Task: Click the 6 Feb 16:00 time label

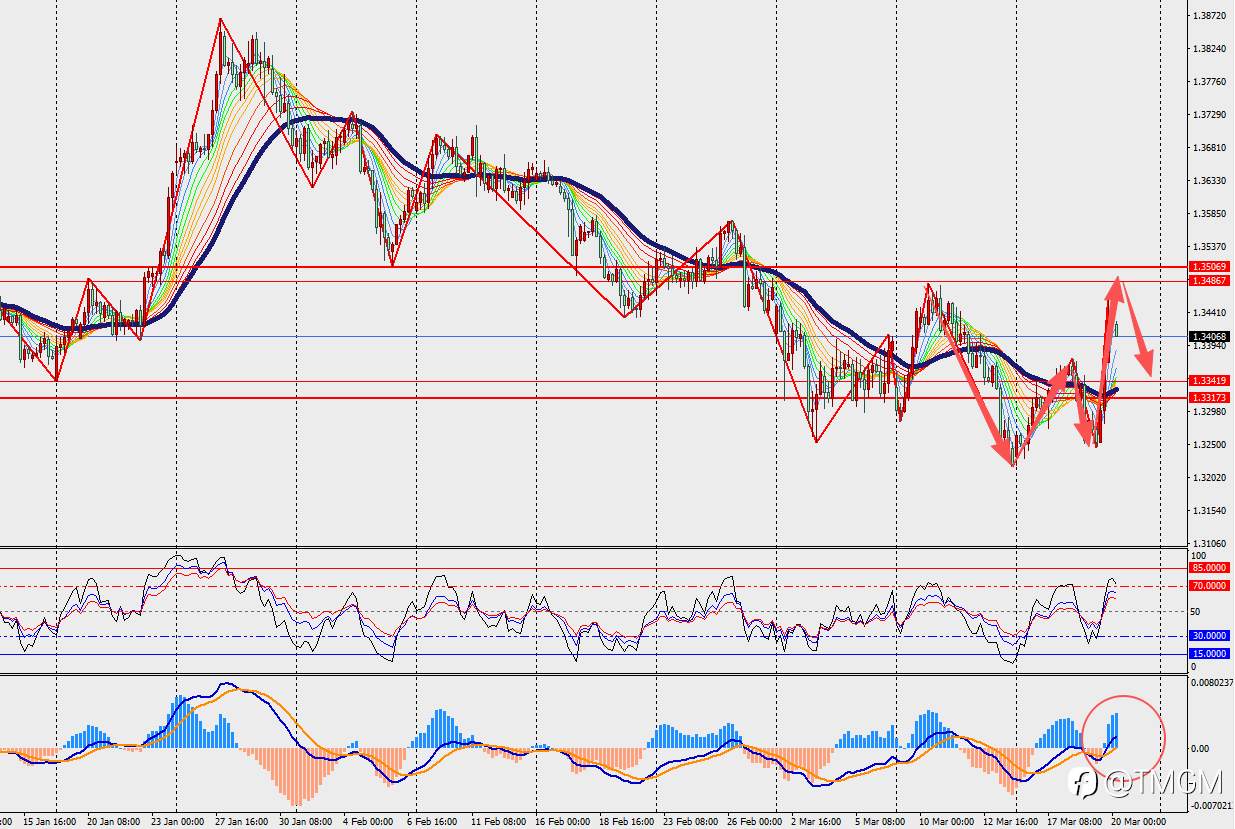Action: pos(432,821)
